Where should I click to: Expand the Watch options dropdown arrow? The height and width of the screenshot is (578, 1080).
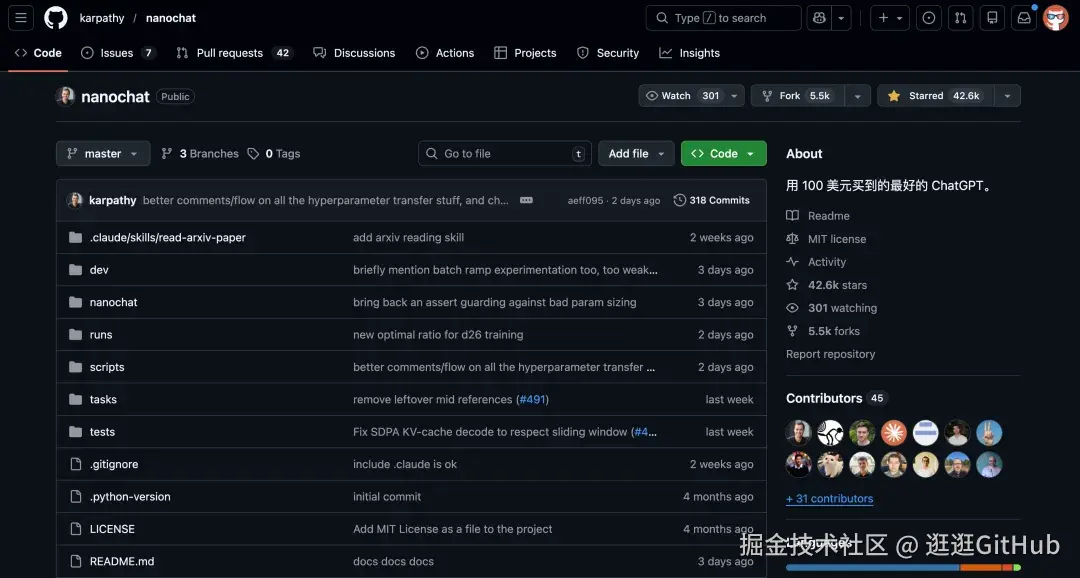(734, 96)
